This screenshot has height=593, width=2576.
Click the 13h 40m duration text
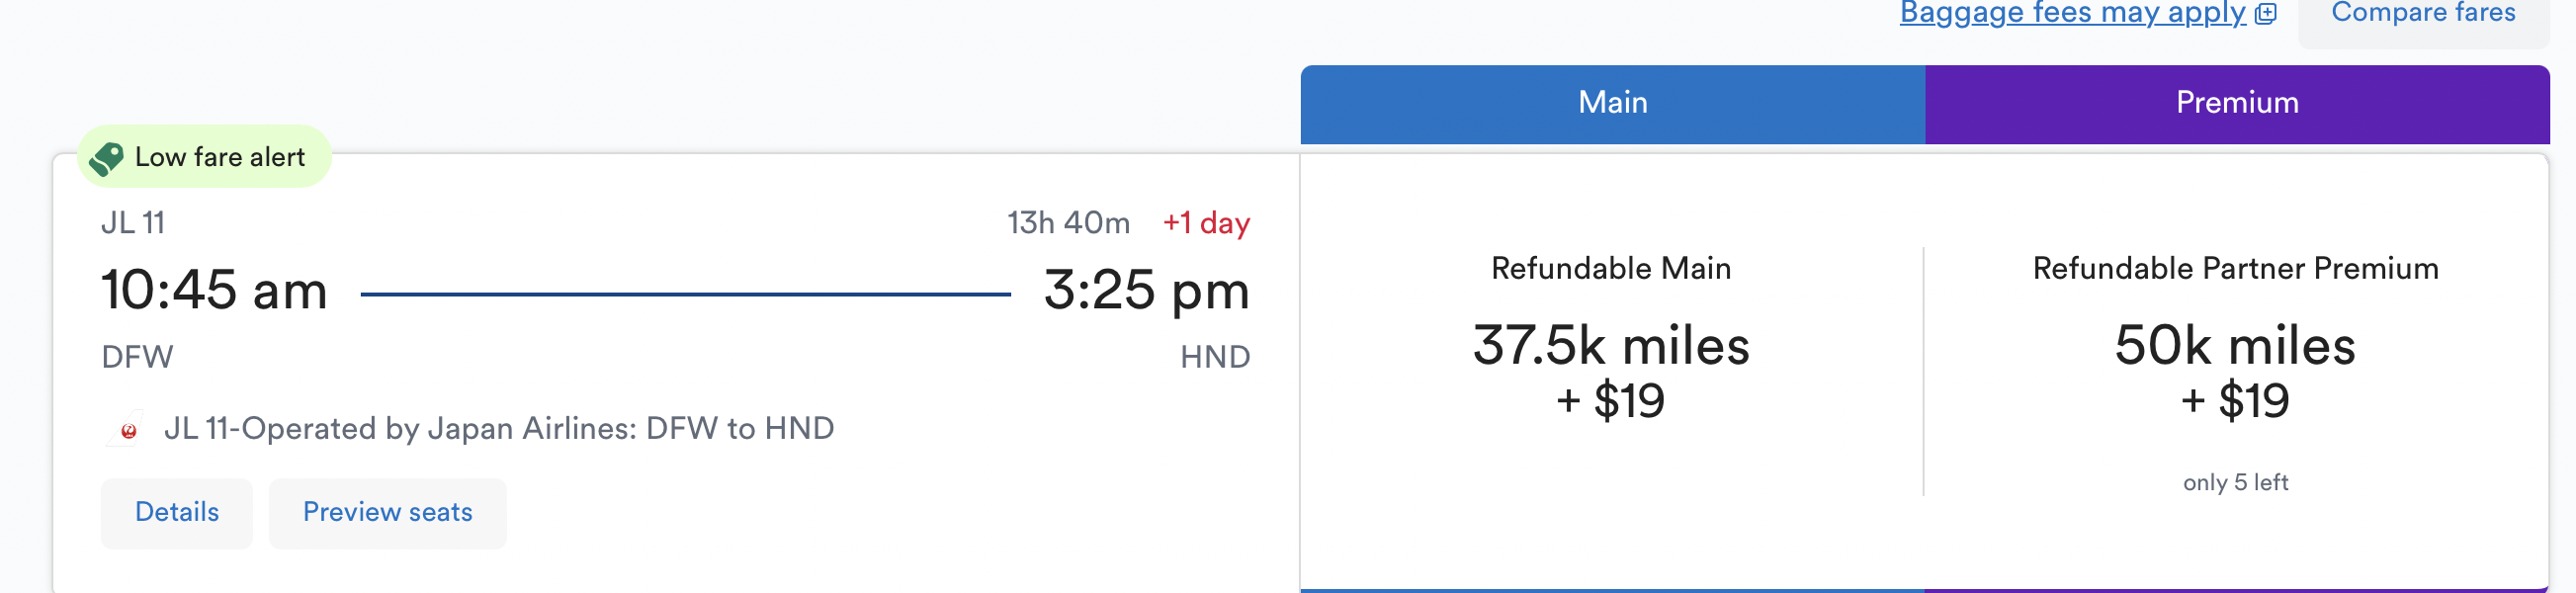1068,222
